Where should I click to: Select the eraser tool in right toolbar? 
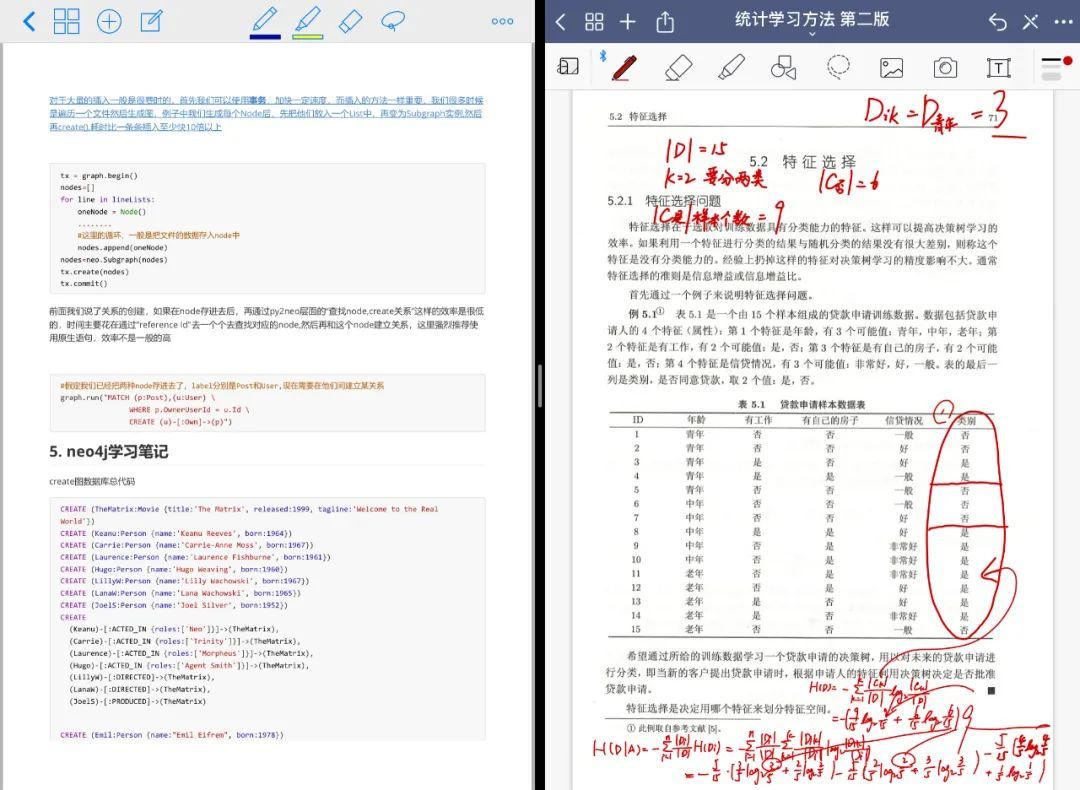pyautogui.click(x=679, y=67)
